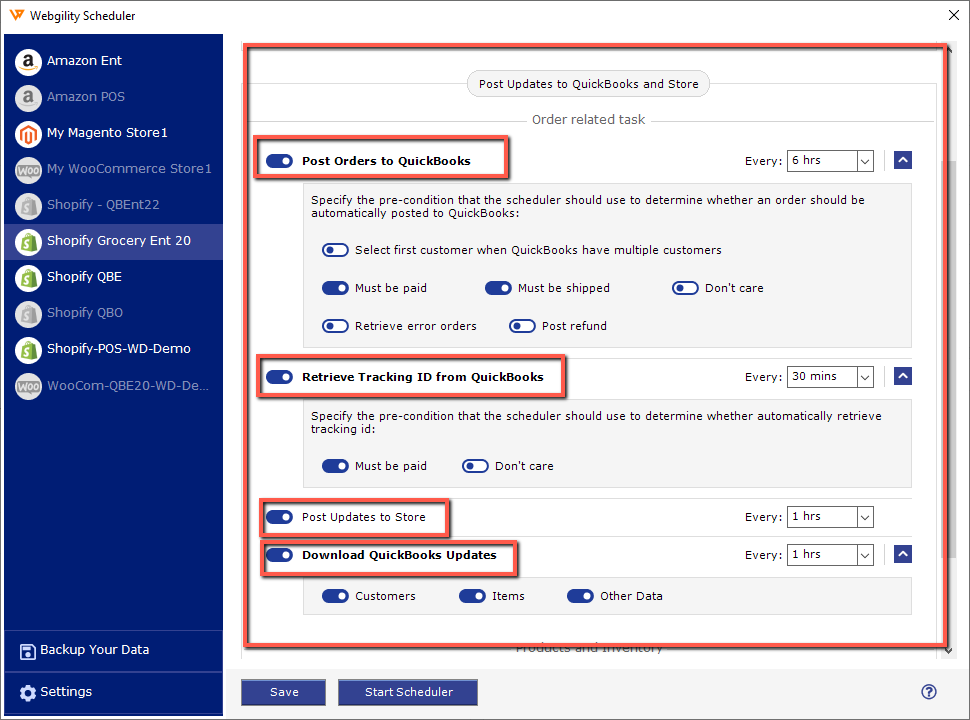Viewport: 970px width, 720px height.
Task: Open Settings from the sidebar
Action: point(66,692)
